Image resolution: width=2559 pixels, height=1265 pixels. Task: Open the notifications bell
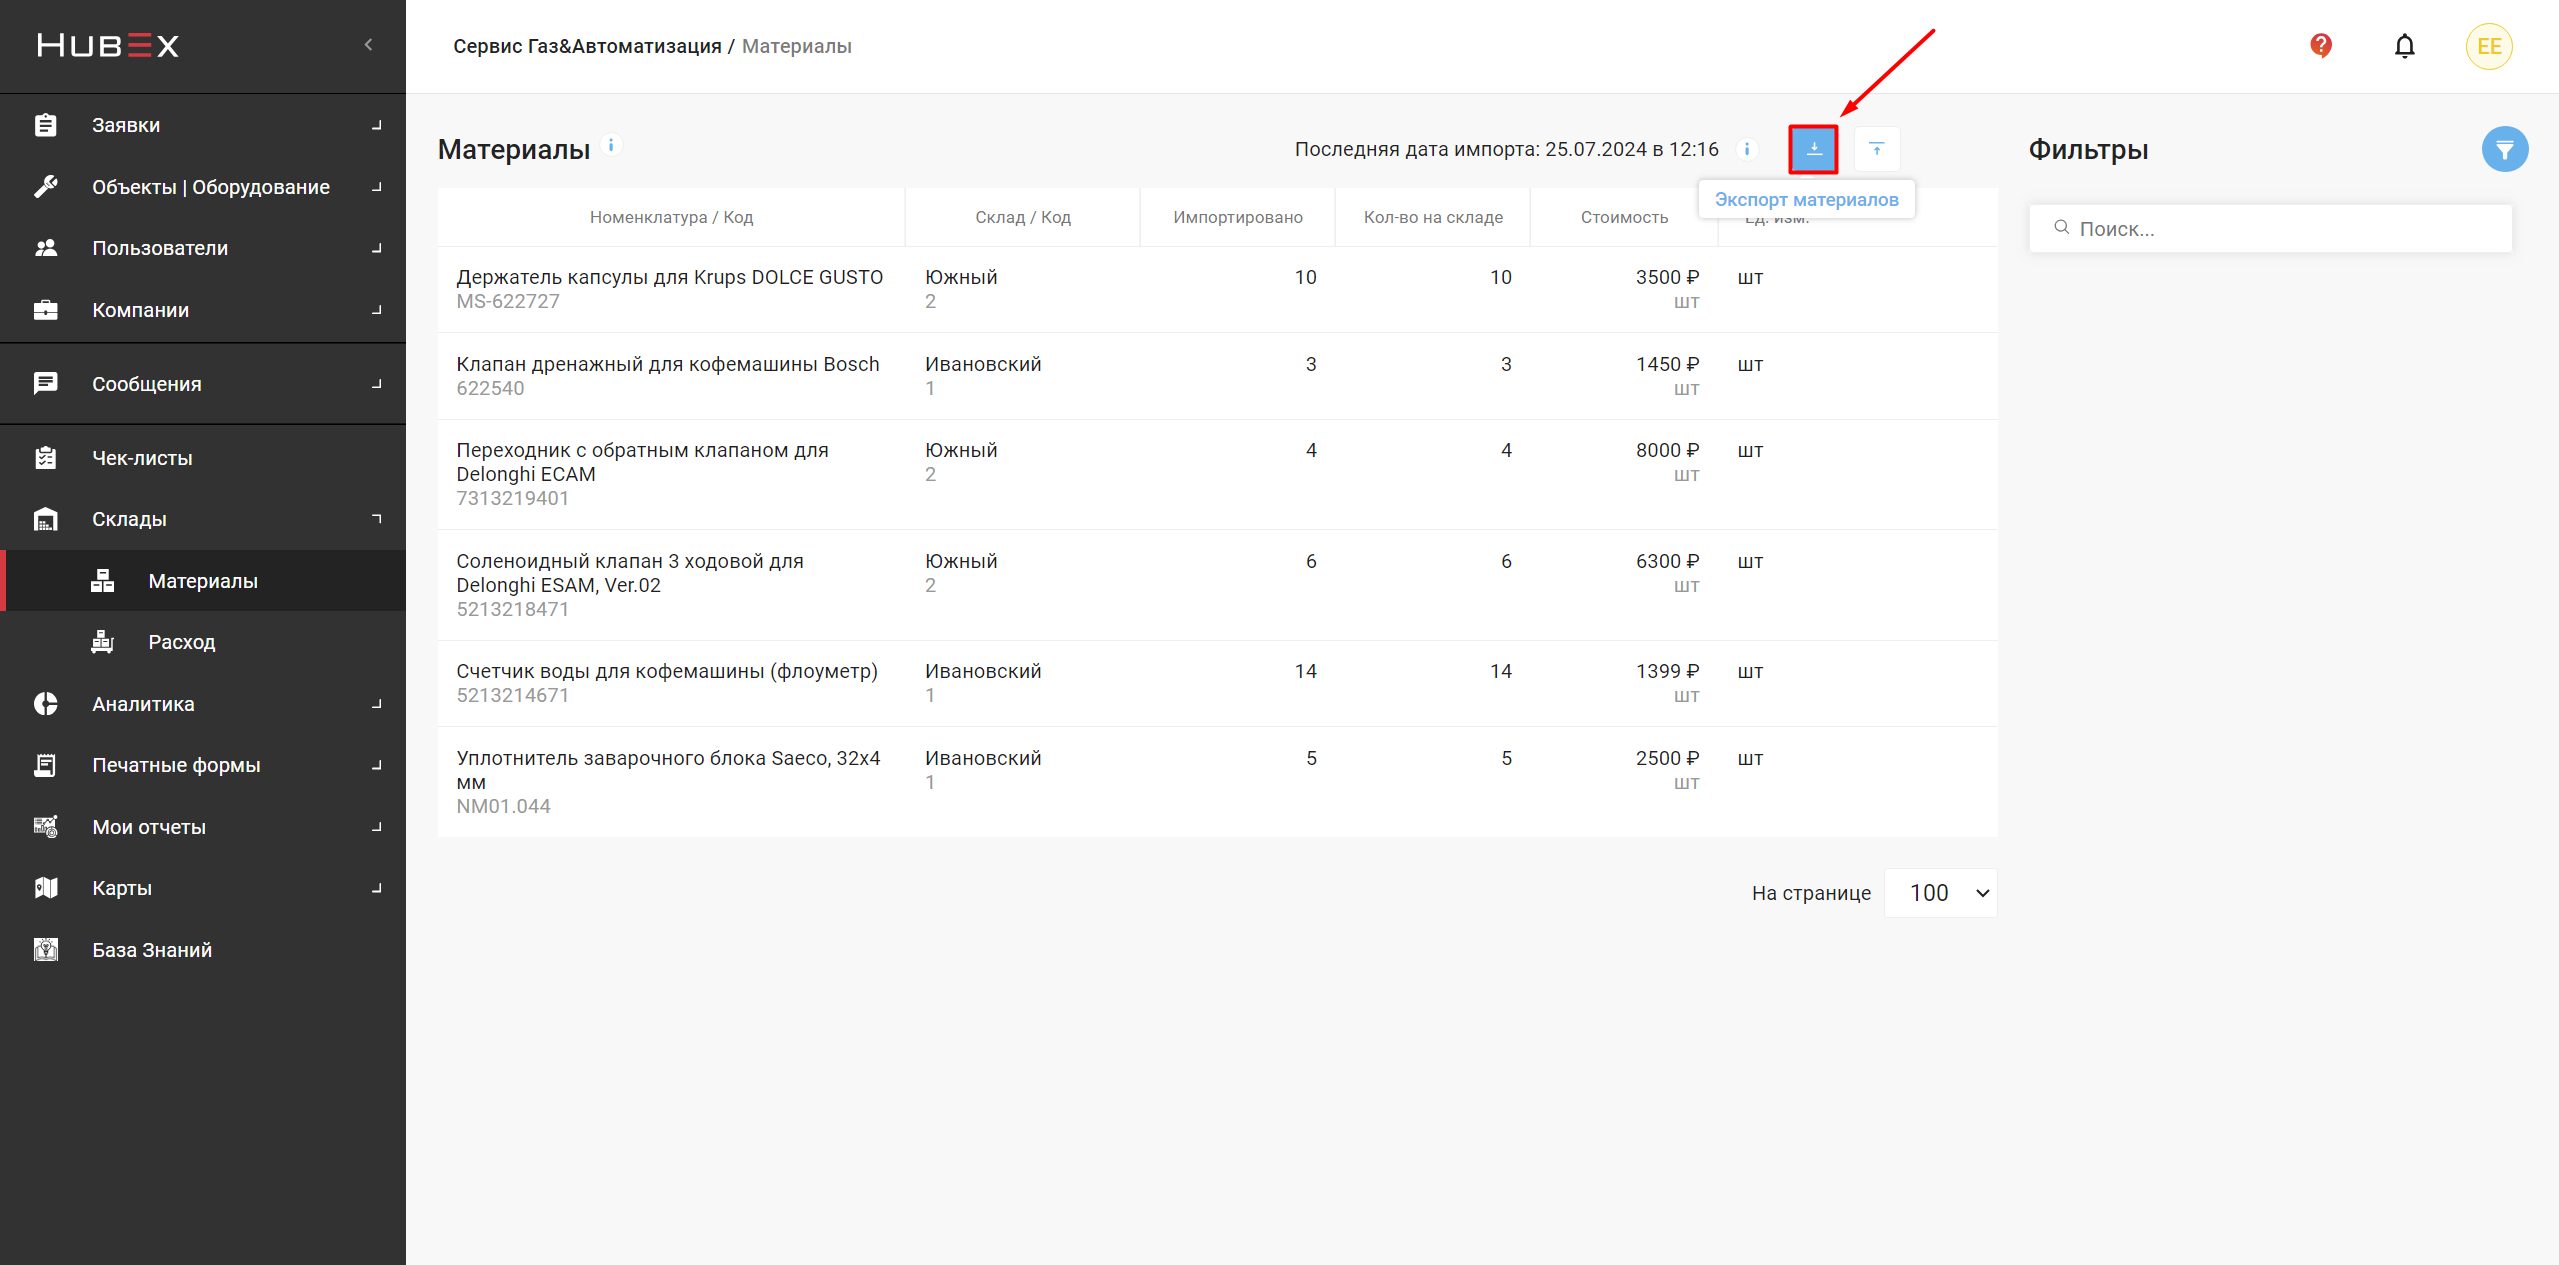[x=2404, y=46]
